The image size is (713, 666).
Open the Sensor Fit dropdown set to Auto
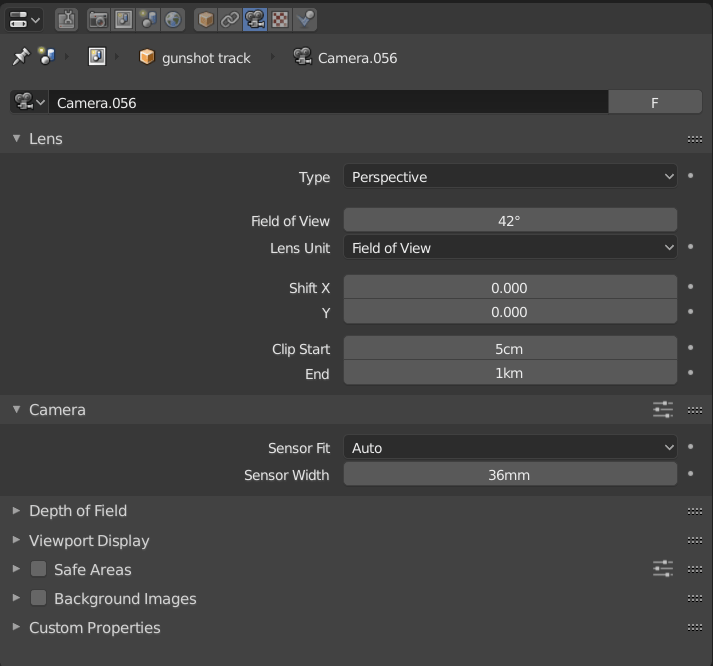[510, 447]
